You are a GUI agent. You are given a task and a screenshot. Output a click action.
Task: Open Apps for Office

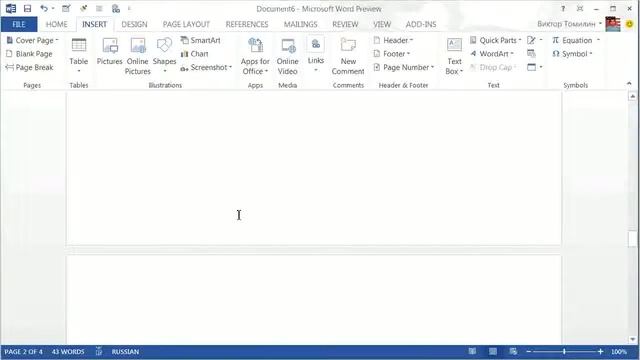pos(255,56)
